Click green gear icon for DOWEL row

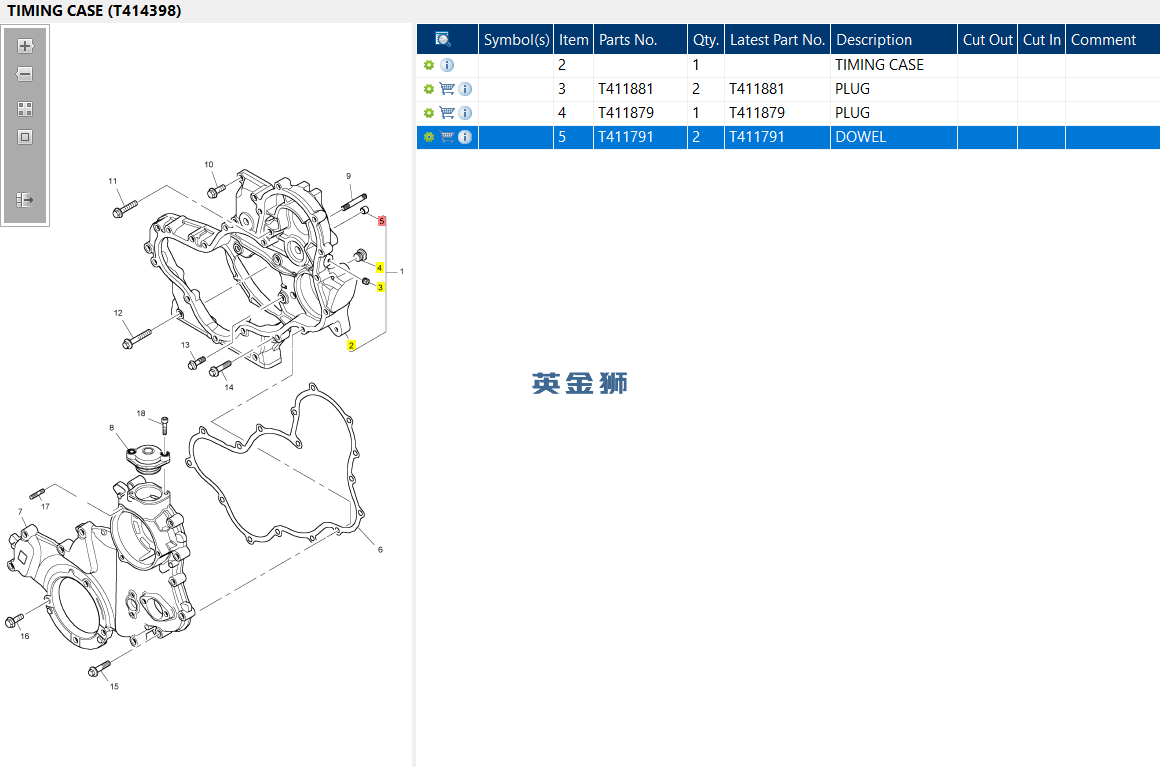(429, 137)
